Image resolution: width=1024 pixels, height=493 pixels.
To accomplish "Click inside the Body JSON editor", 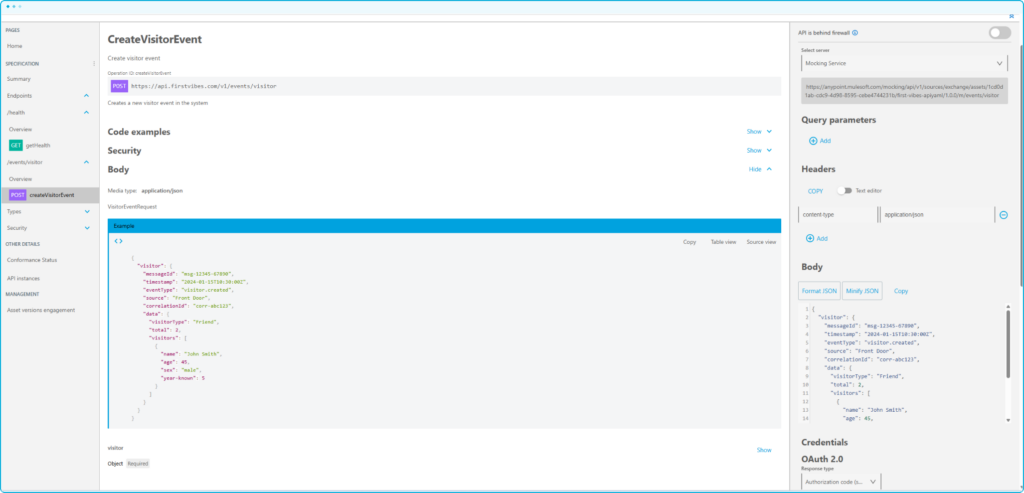I will click(904, 363).
